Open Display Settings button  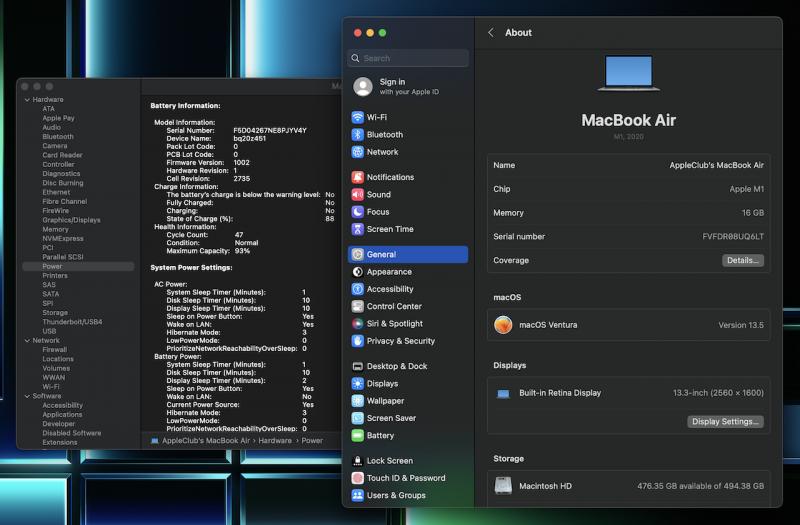(725, 421)
